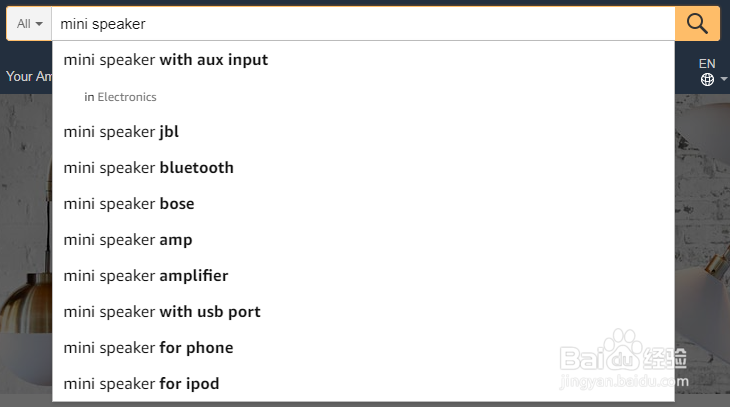Choose the in Electronics category suggestion
The image size is (730, 407).
[121, 97]
